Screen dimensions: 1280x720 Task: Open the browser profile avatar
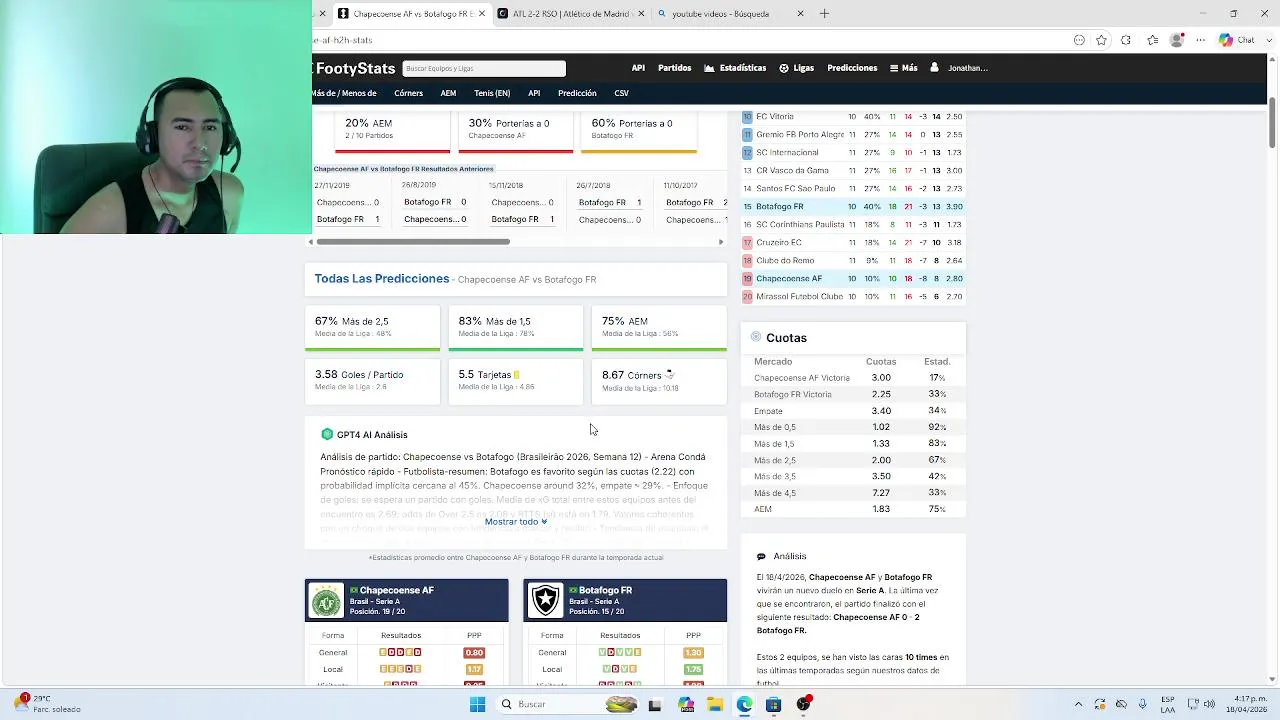1177,40
